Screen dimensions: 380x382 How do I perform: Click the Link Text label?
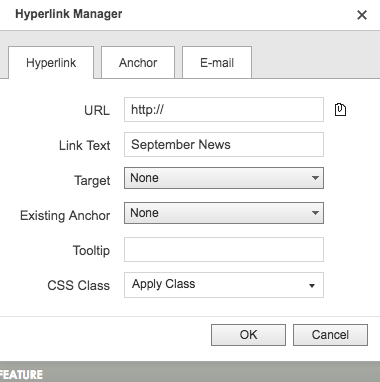pos(85,145)
